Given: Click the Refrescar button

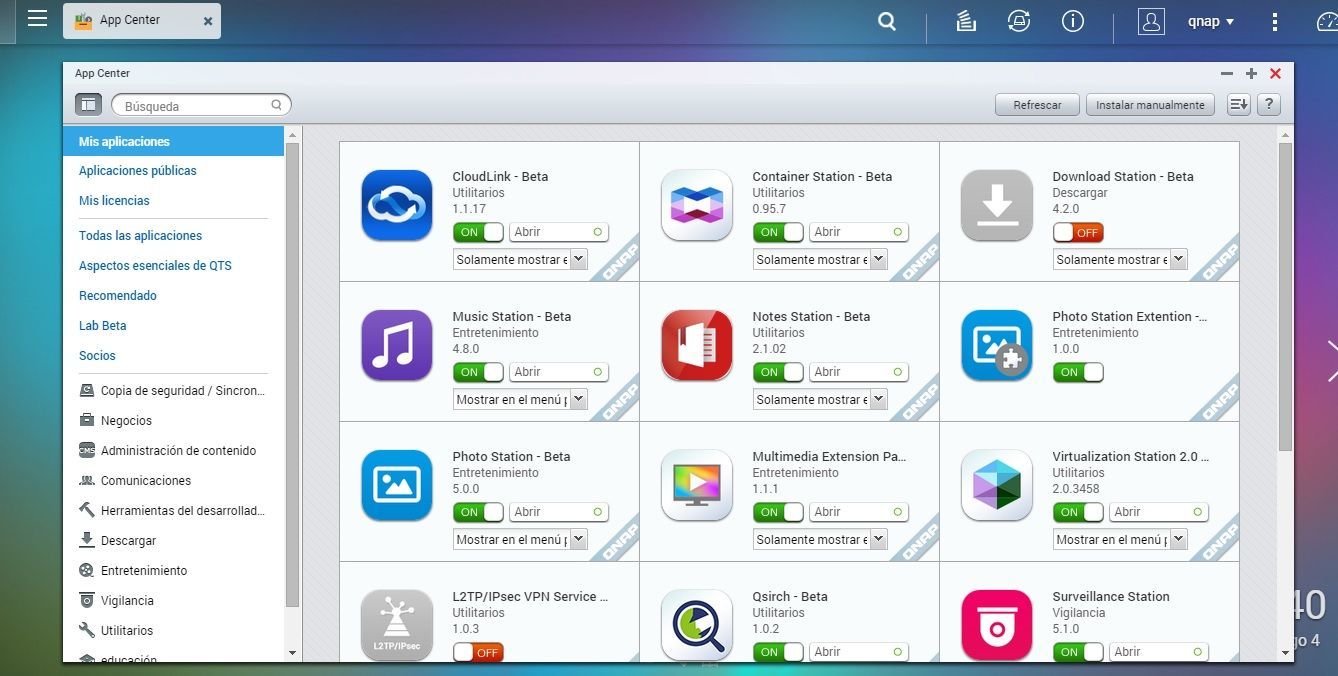Looking at the screenshot, I should [x=1037, y=105].
